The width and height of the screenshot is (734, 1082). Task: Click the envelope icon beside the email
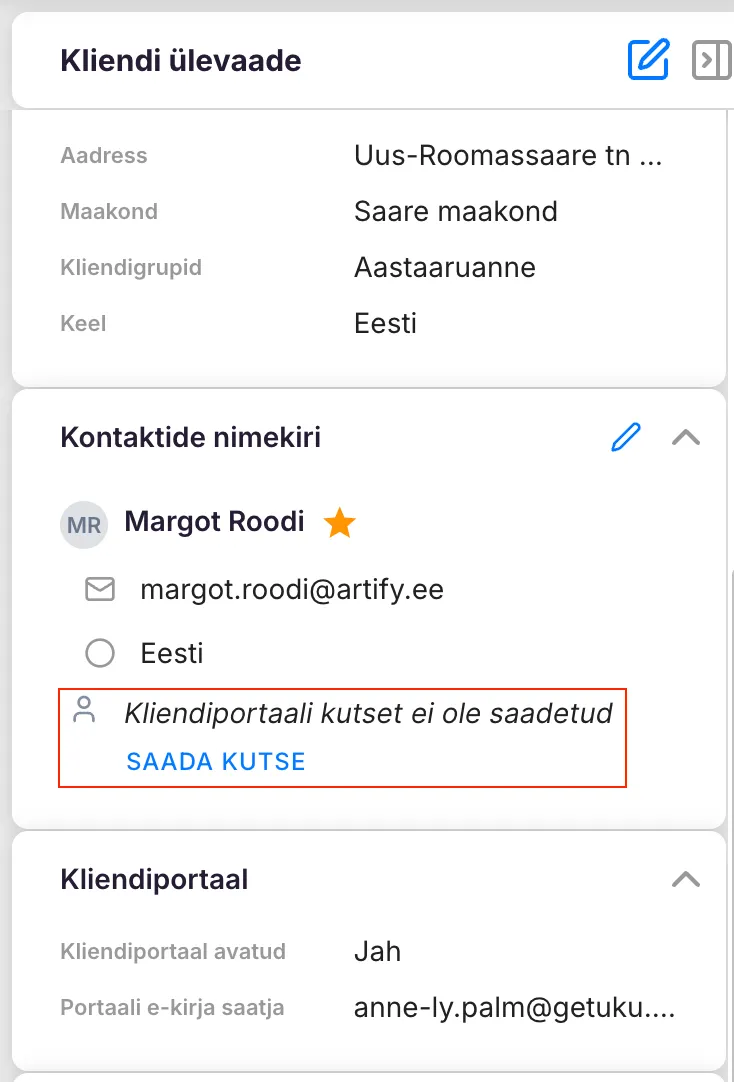pyautogui.click(x=99, y=590)
